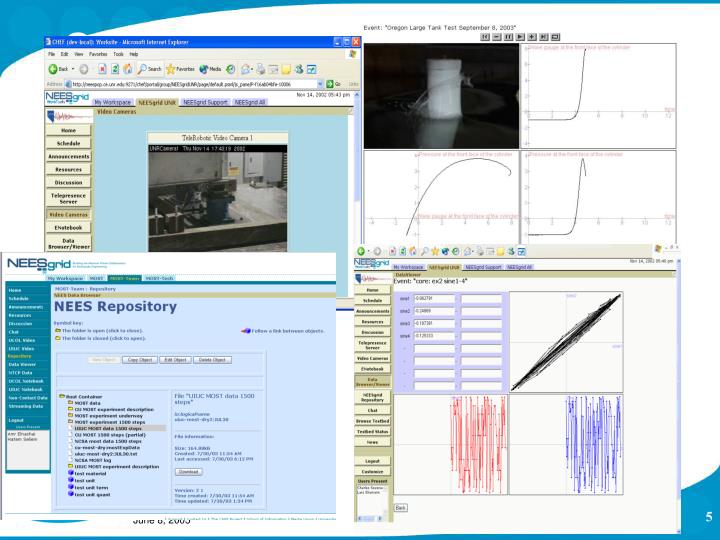Click the Home icon in the top IE toolbar

tap(128, 69)
